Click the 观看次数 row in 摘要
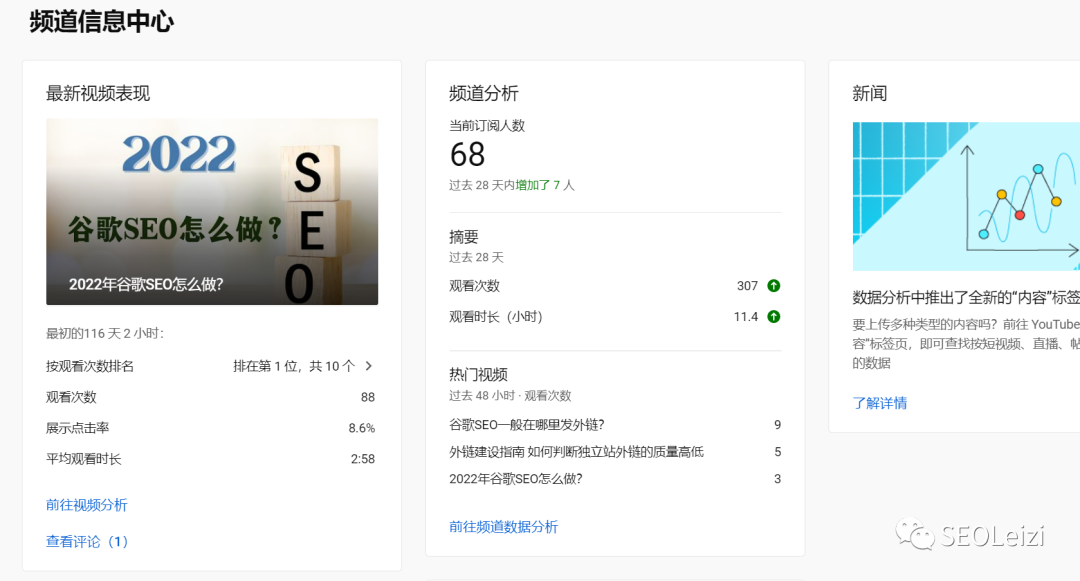 pyautogui.click(x=475, y=286)
